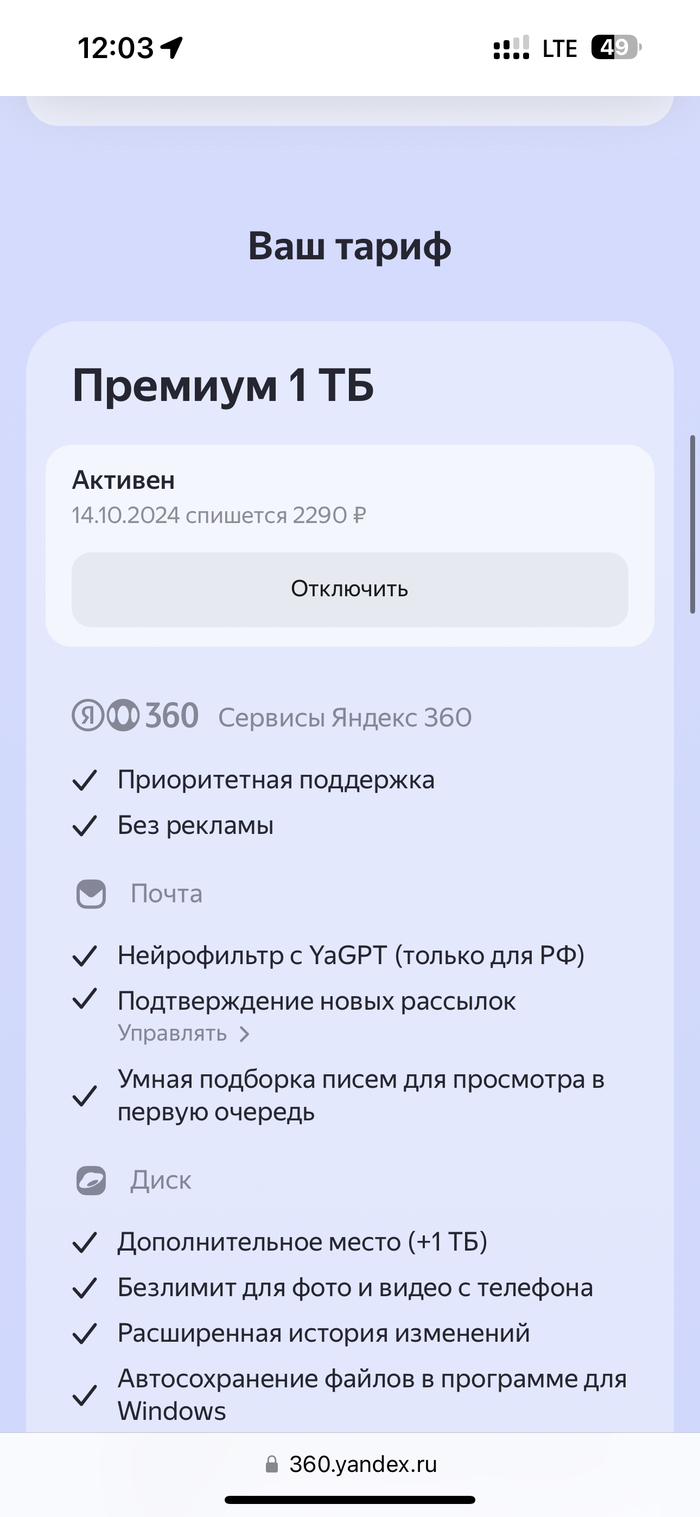700x1517 pixels.
Task: Tap the Сервисы Яндекс 360 section label
Action: (345, 717)
